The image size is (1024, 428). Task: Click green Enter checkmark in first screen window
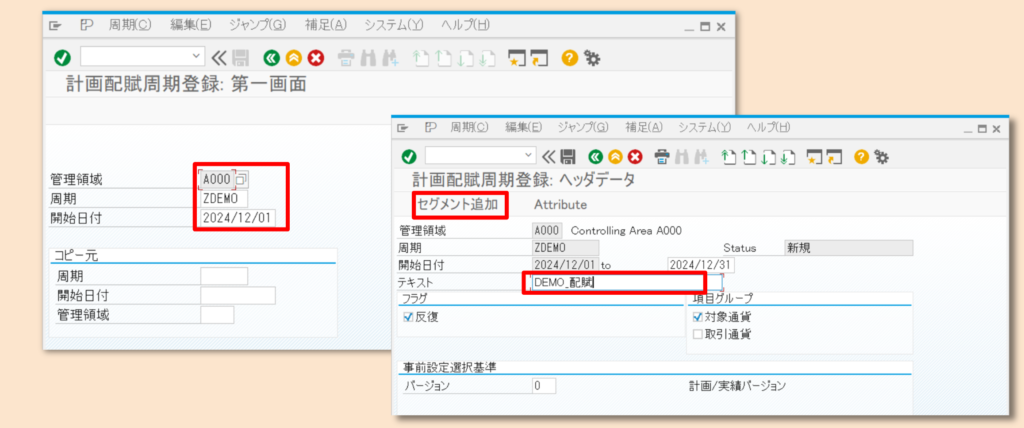pos(62,58)
